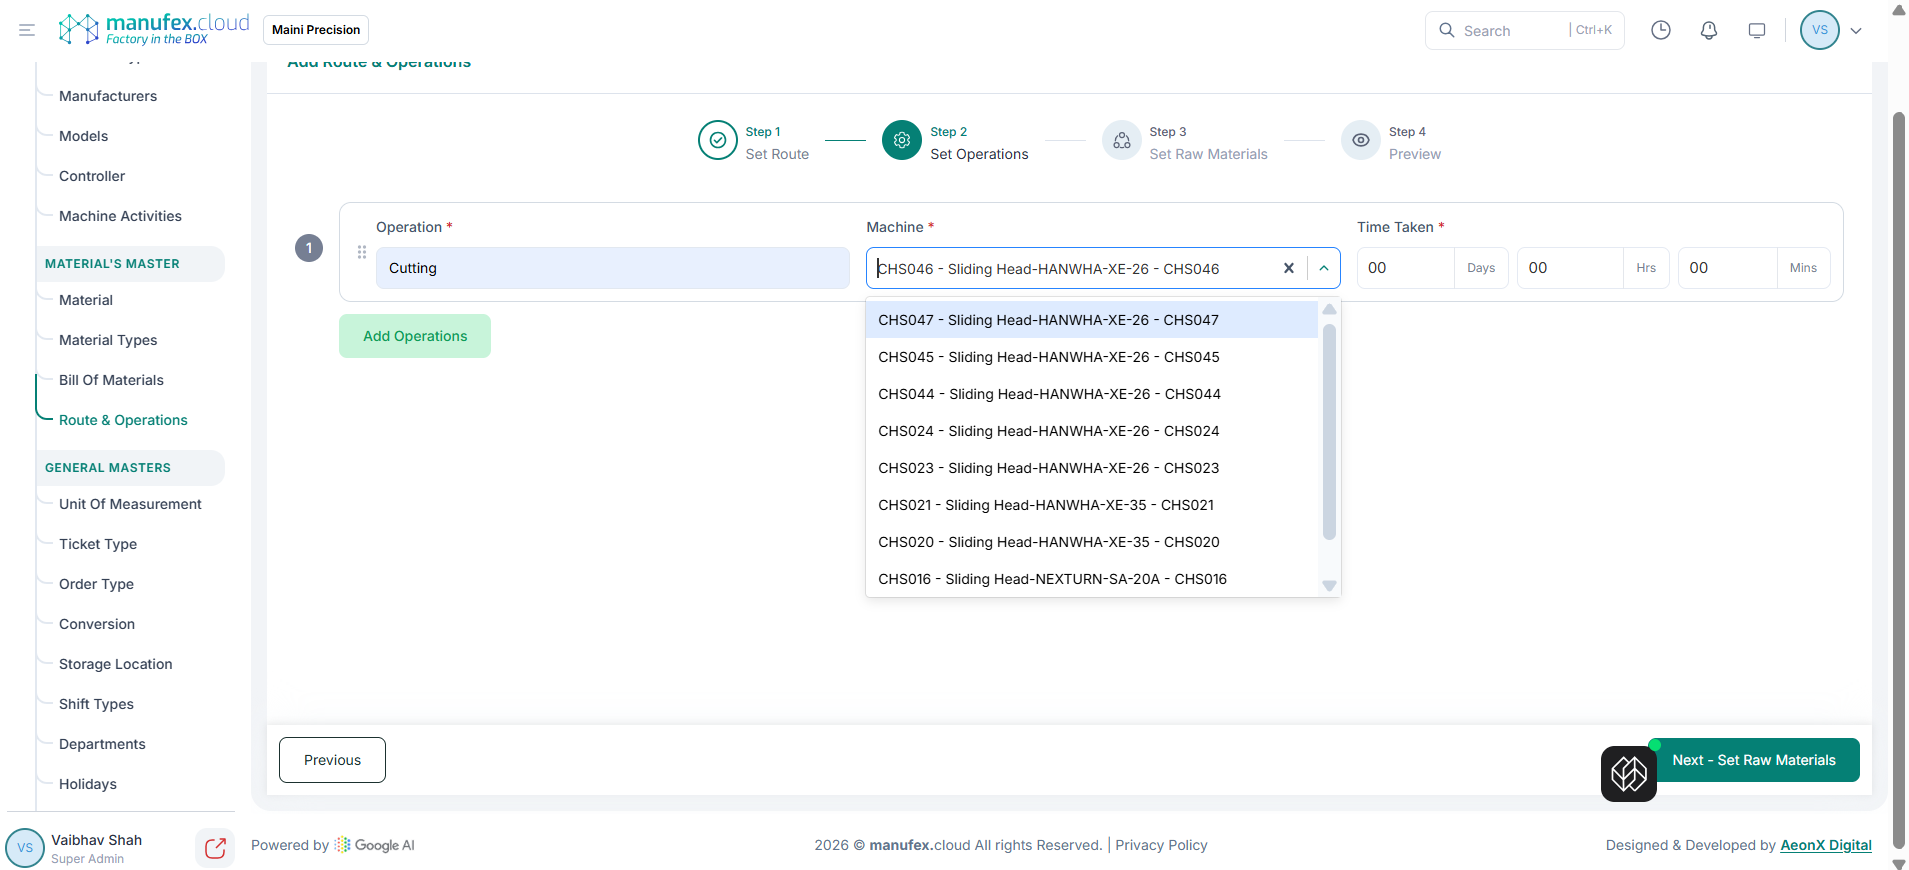Collapse the Machine dropdown using chevron
This screenshot has height=870, width=1909.
1323,268
